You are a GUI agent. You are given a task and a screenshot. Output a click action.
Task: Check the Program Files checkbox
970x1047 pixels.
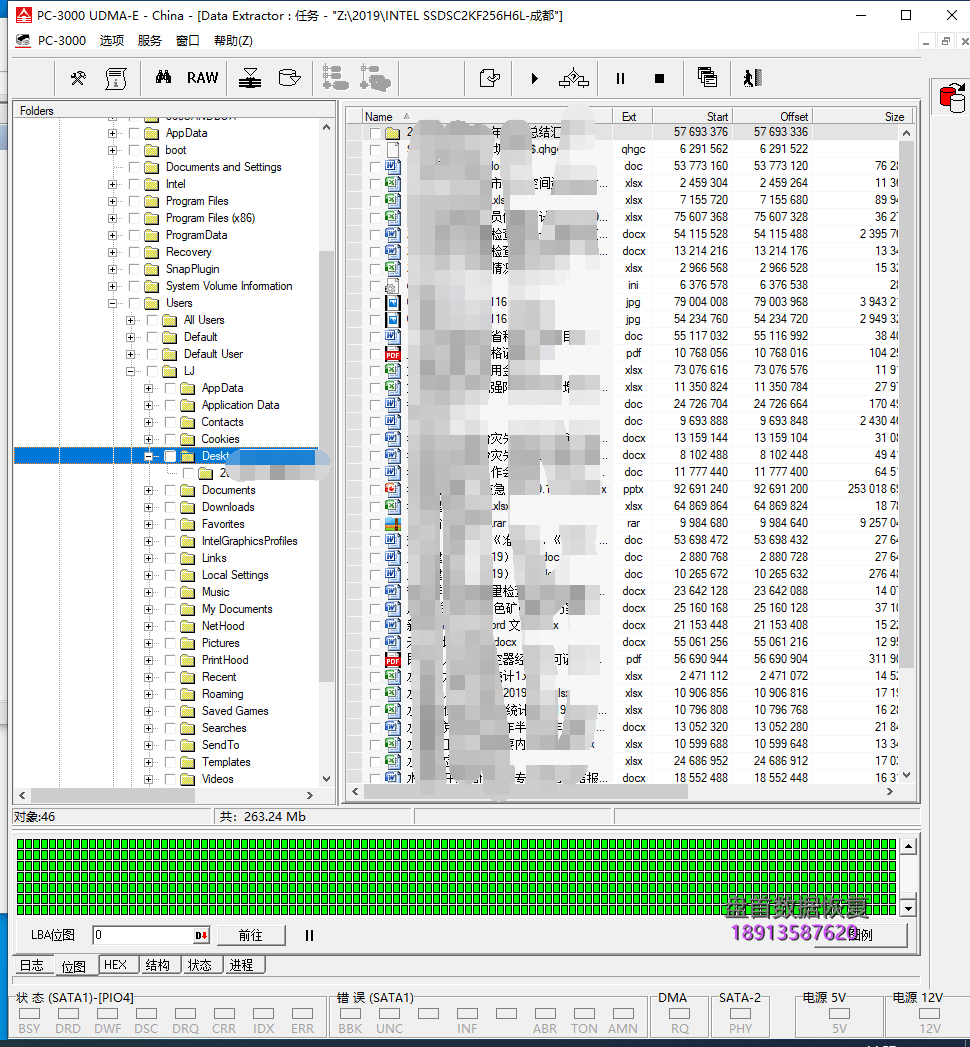(134, 201)
